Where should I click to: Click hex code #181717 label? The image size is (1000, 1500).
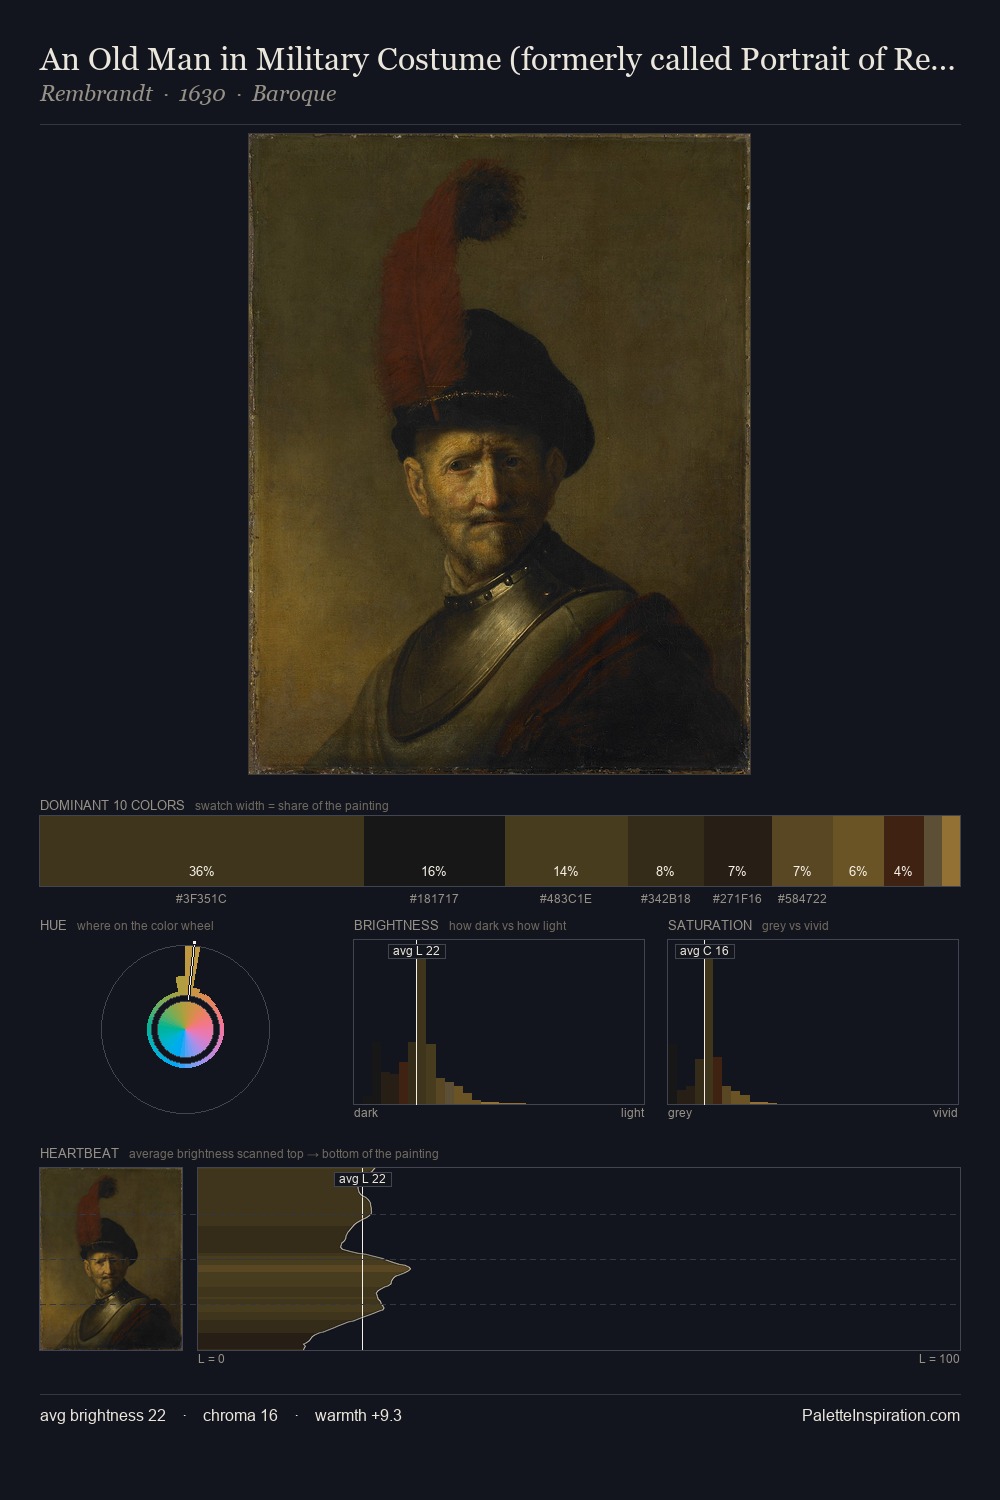point(434,899)
